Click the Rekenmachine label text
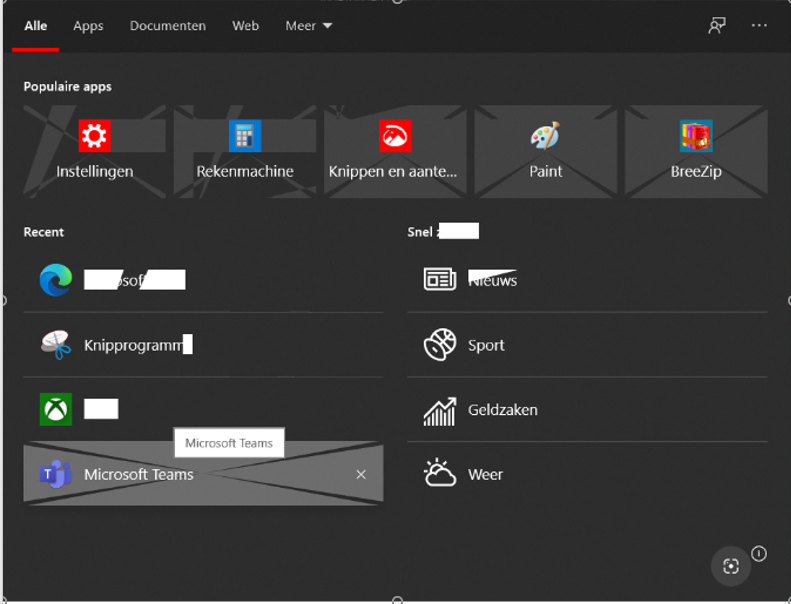This screenshot has height=604, width=791. [x=245, y=172]
